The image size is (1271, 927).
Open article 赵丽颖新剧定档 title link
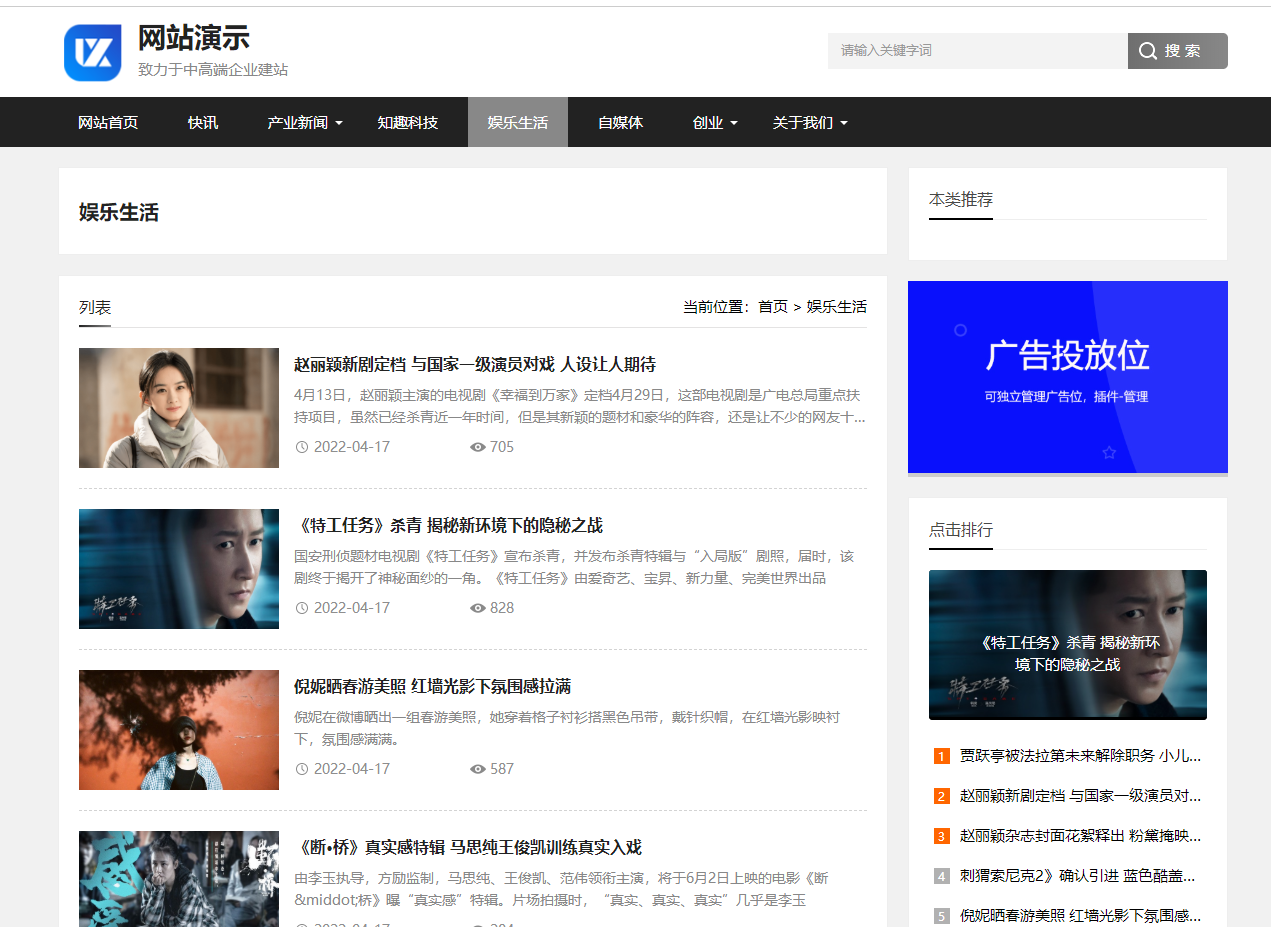click(x=475, y=364)
